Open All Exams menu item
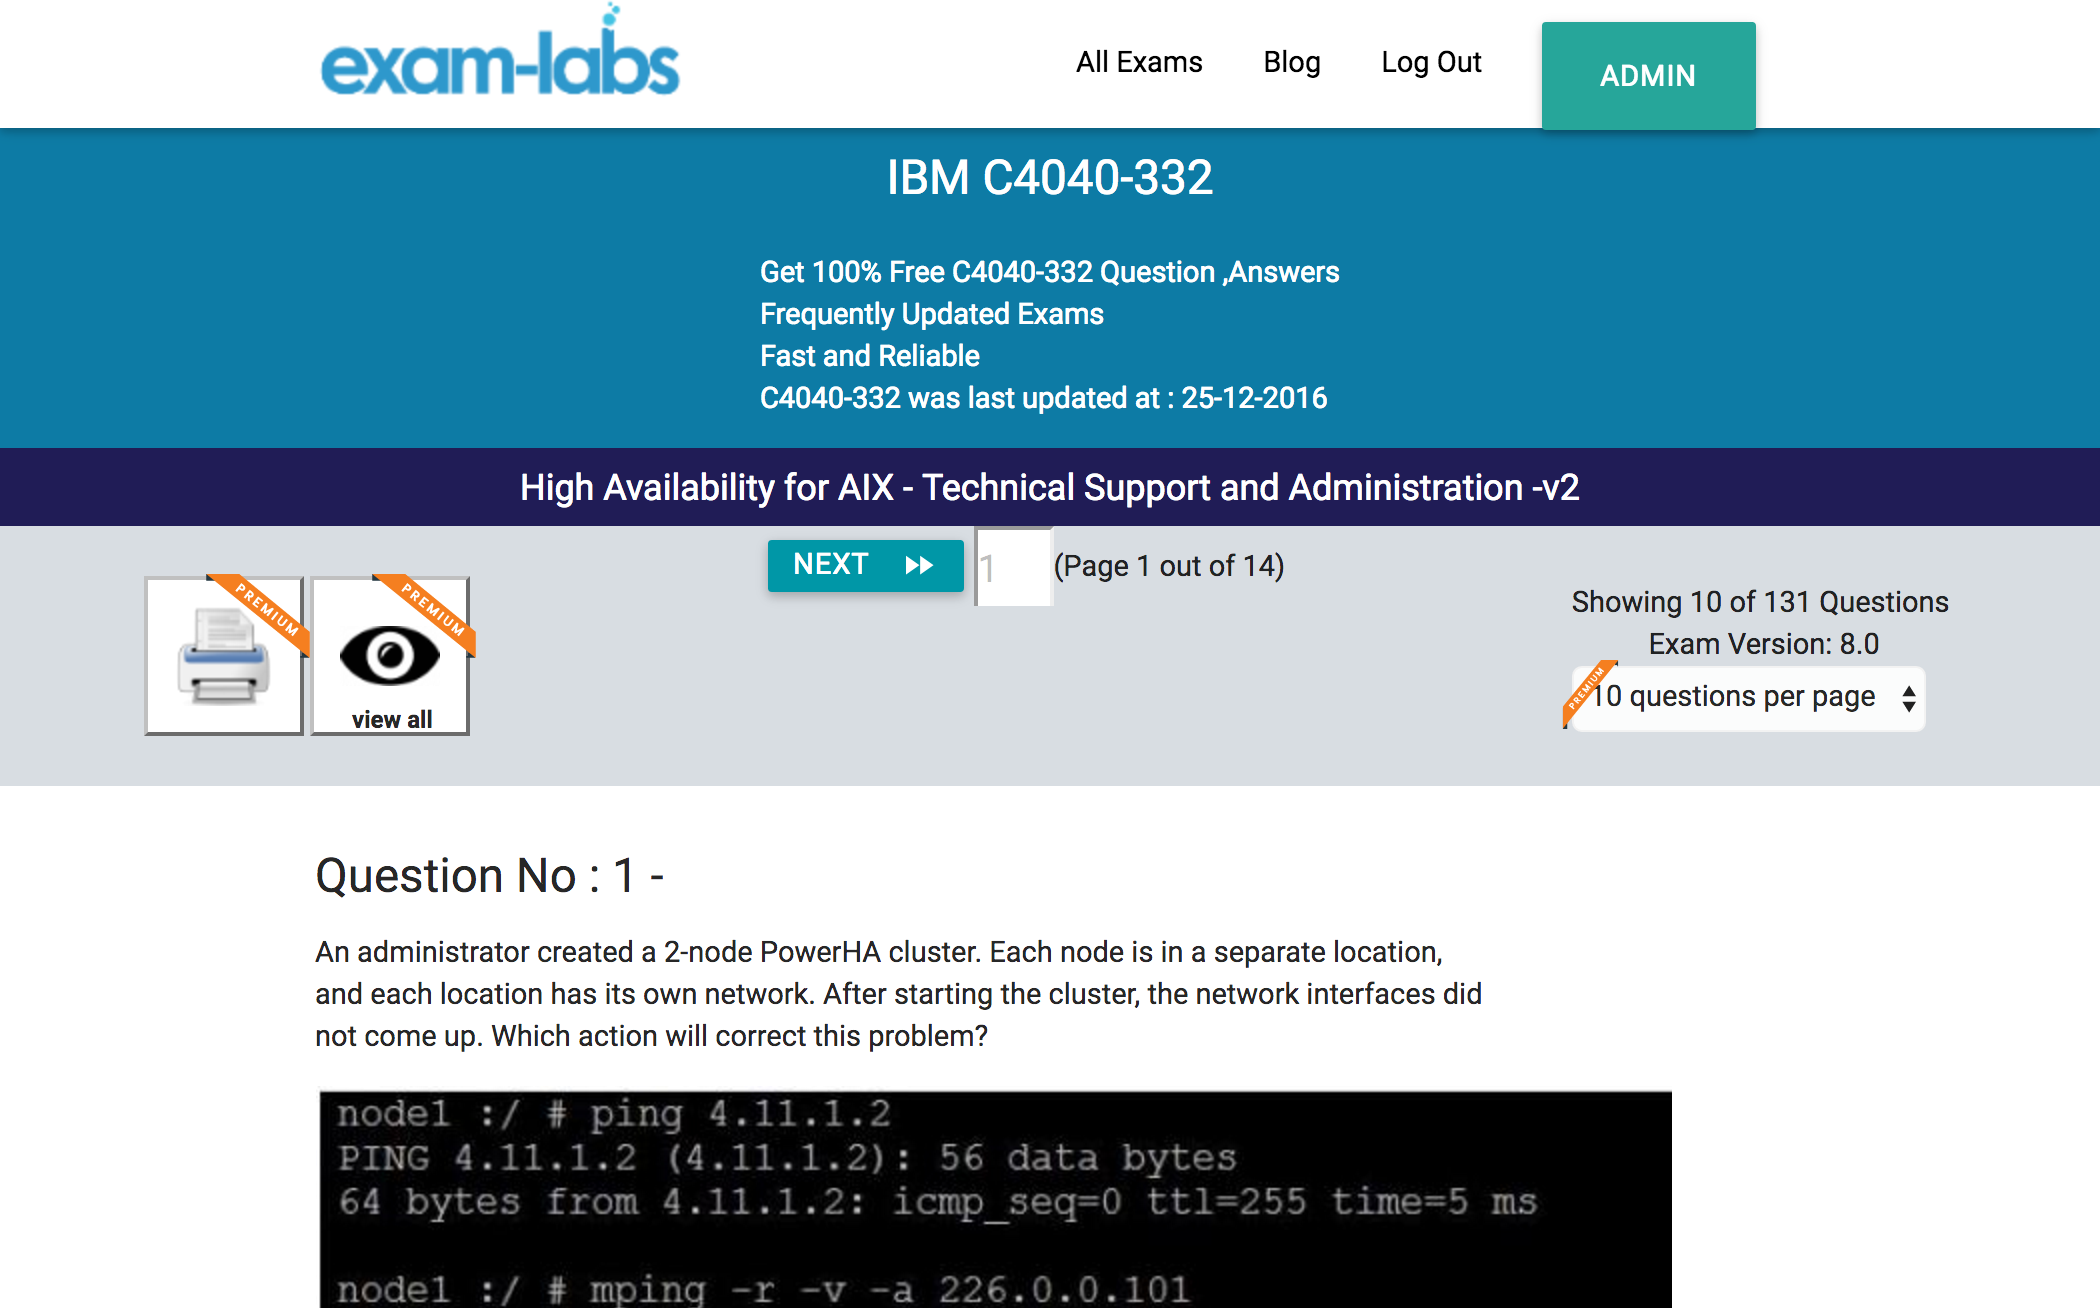The image size is (2100, 1308). (x=1139, y=62)
